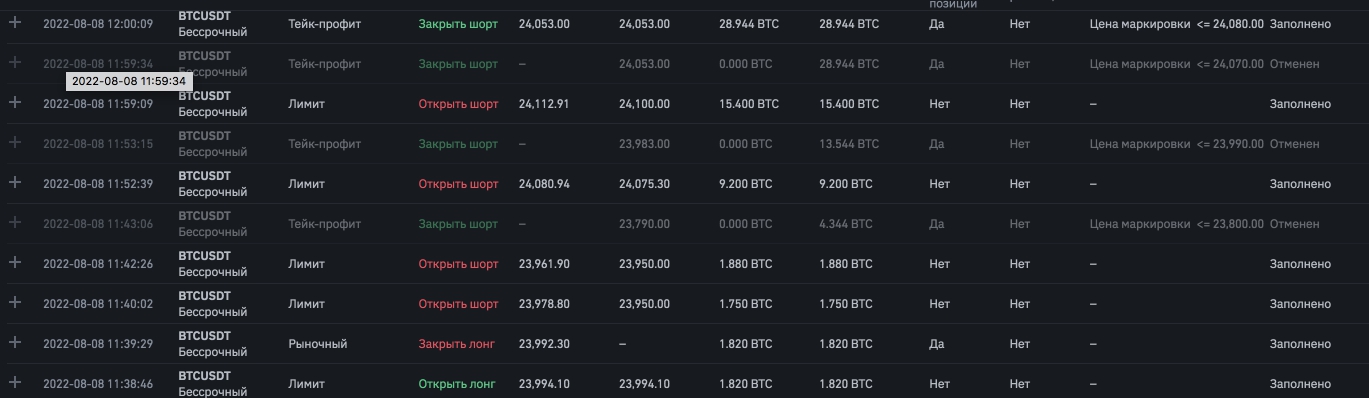Screen dimensions: 1369x398
Task: Click the 24,112.91 fill price cell
Action: click(x=544, y=104)
